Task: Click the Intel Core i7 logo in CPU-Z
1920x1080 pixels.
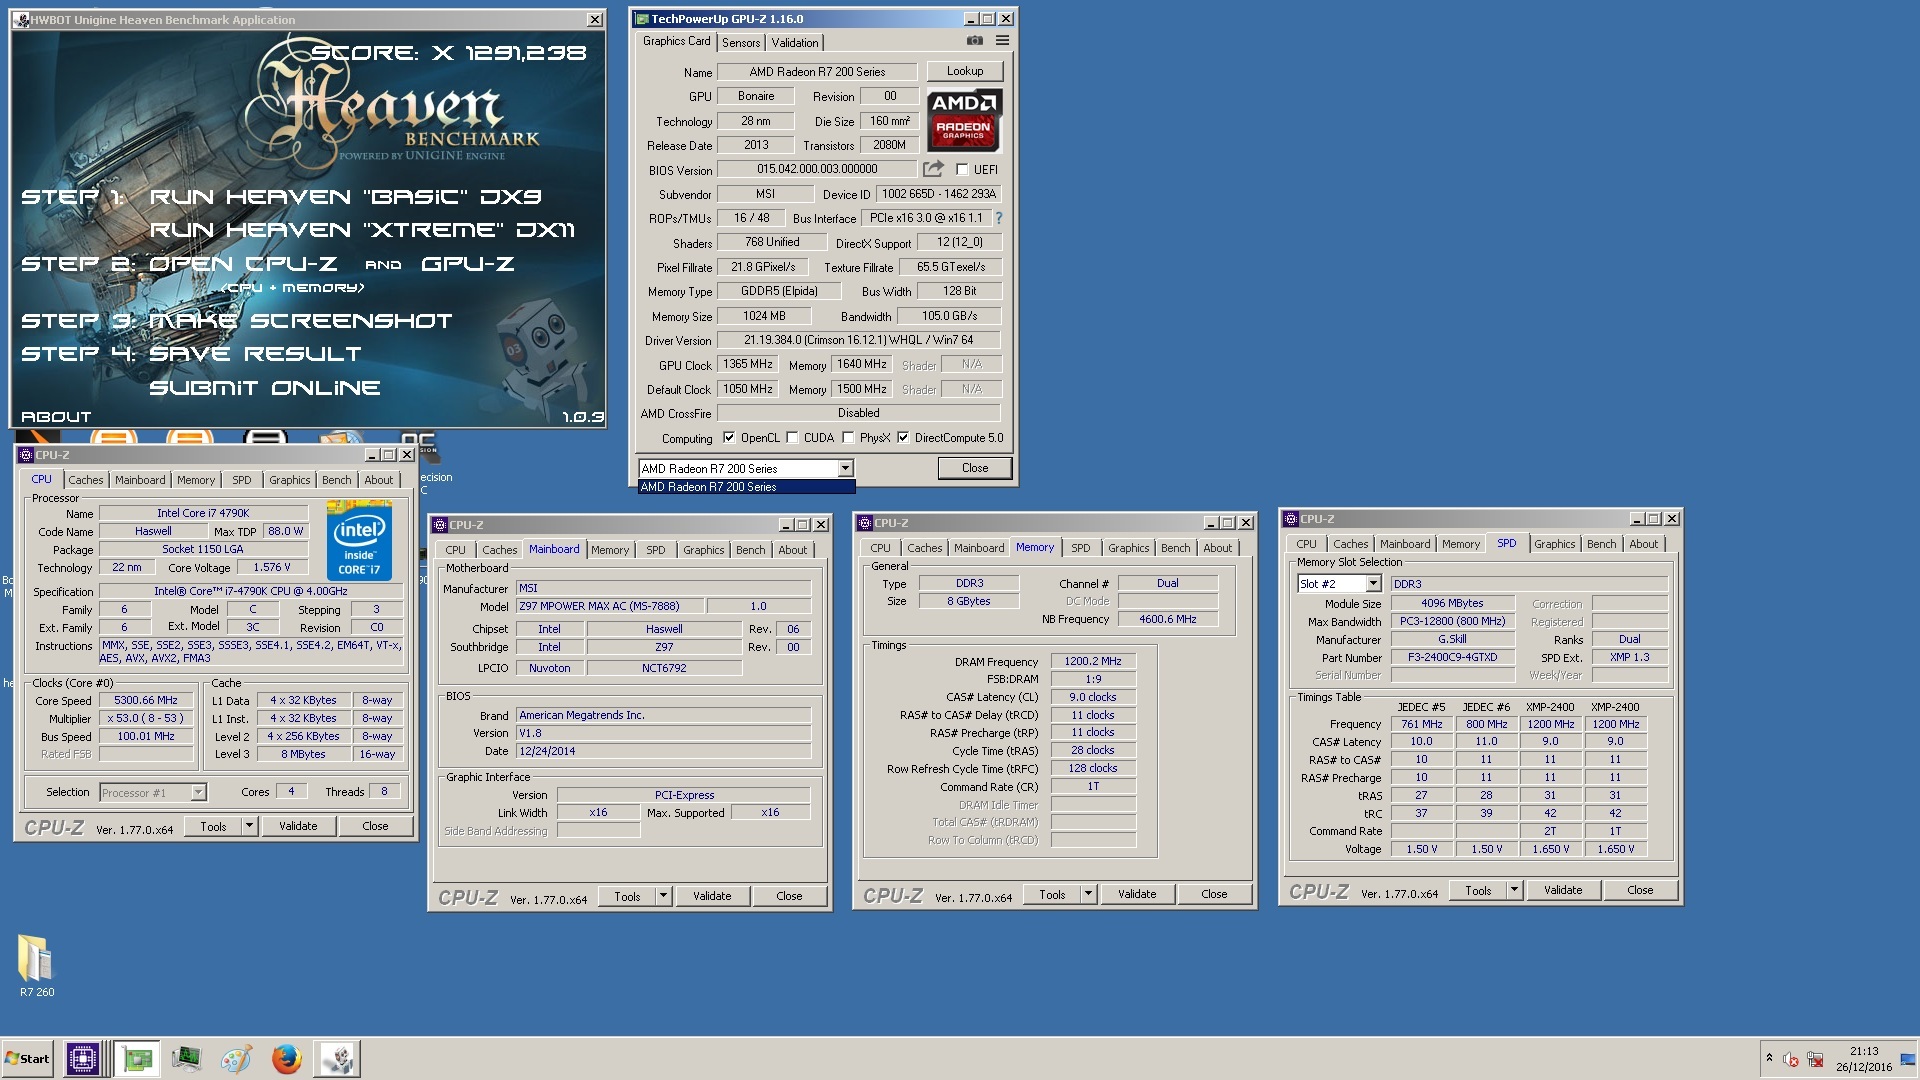Action: (x=359, y=541)
